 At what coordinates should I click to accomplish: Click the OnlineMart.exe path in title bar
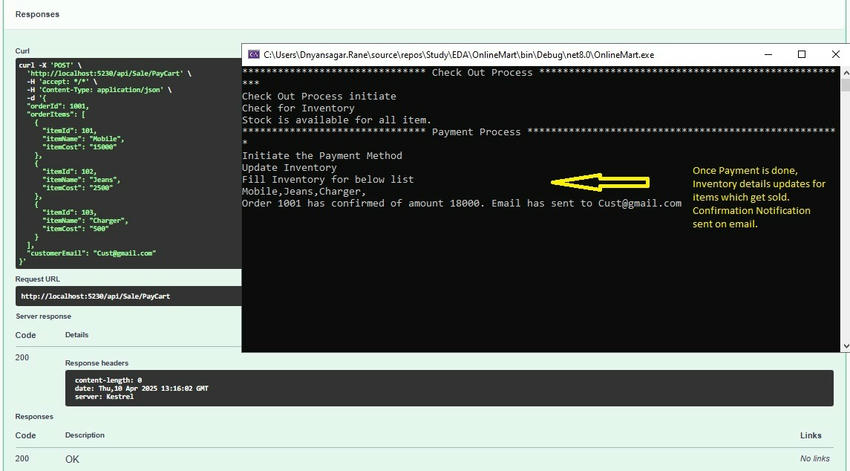pos(459,55)
